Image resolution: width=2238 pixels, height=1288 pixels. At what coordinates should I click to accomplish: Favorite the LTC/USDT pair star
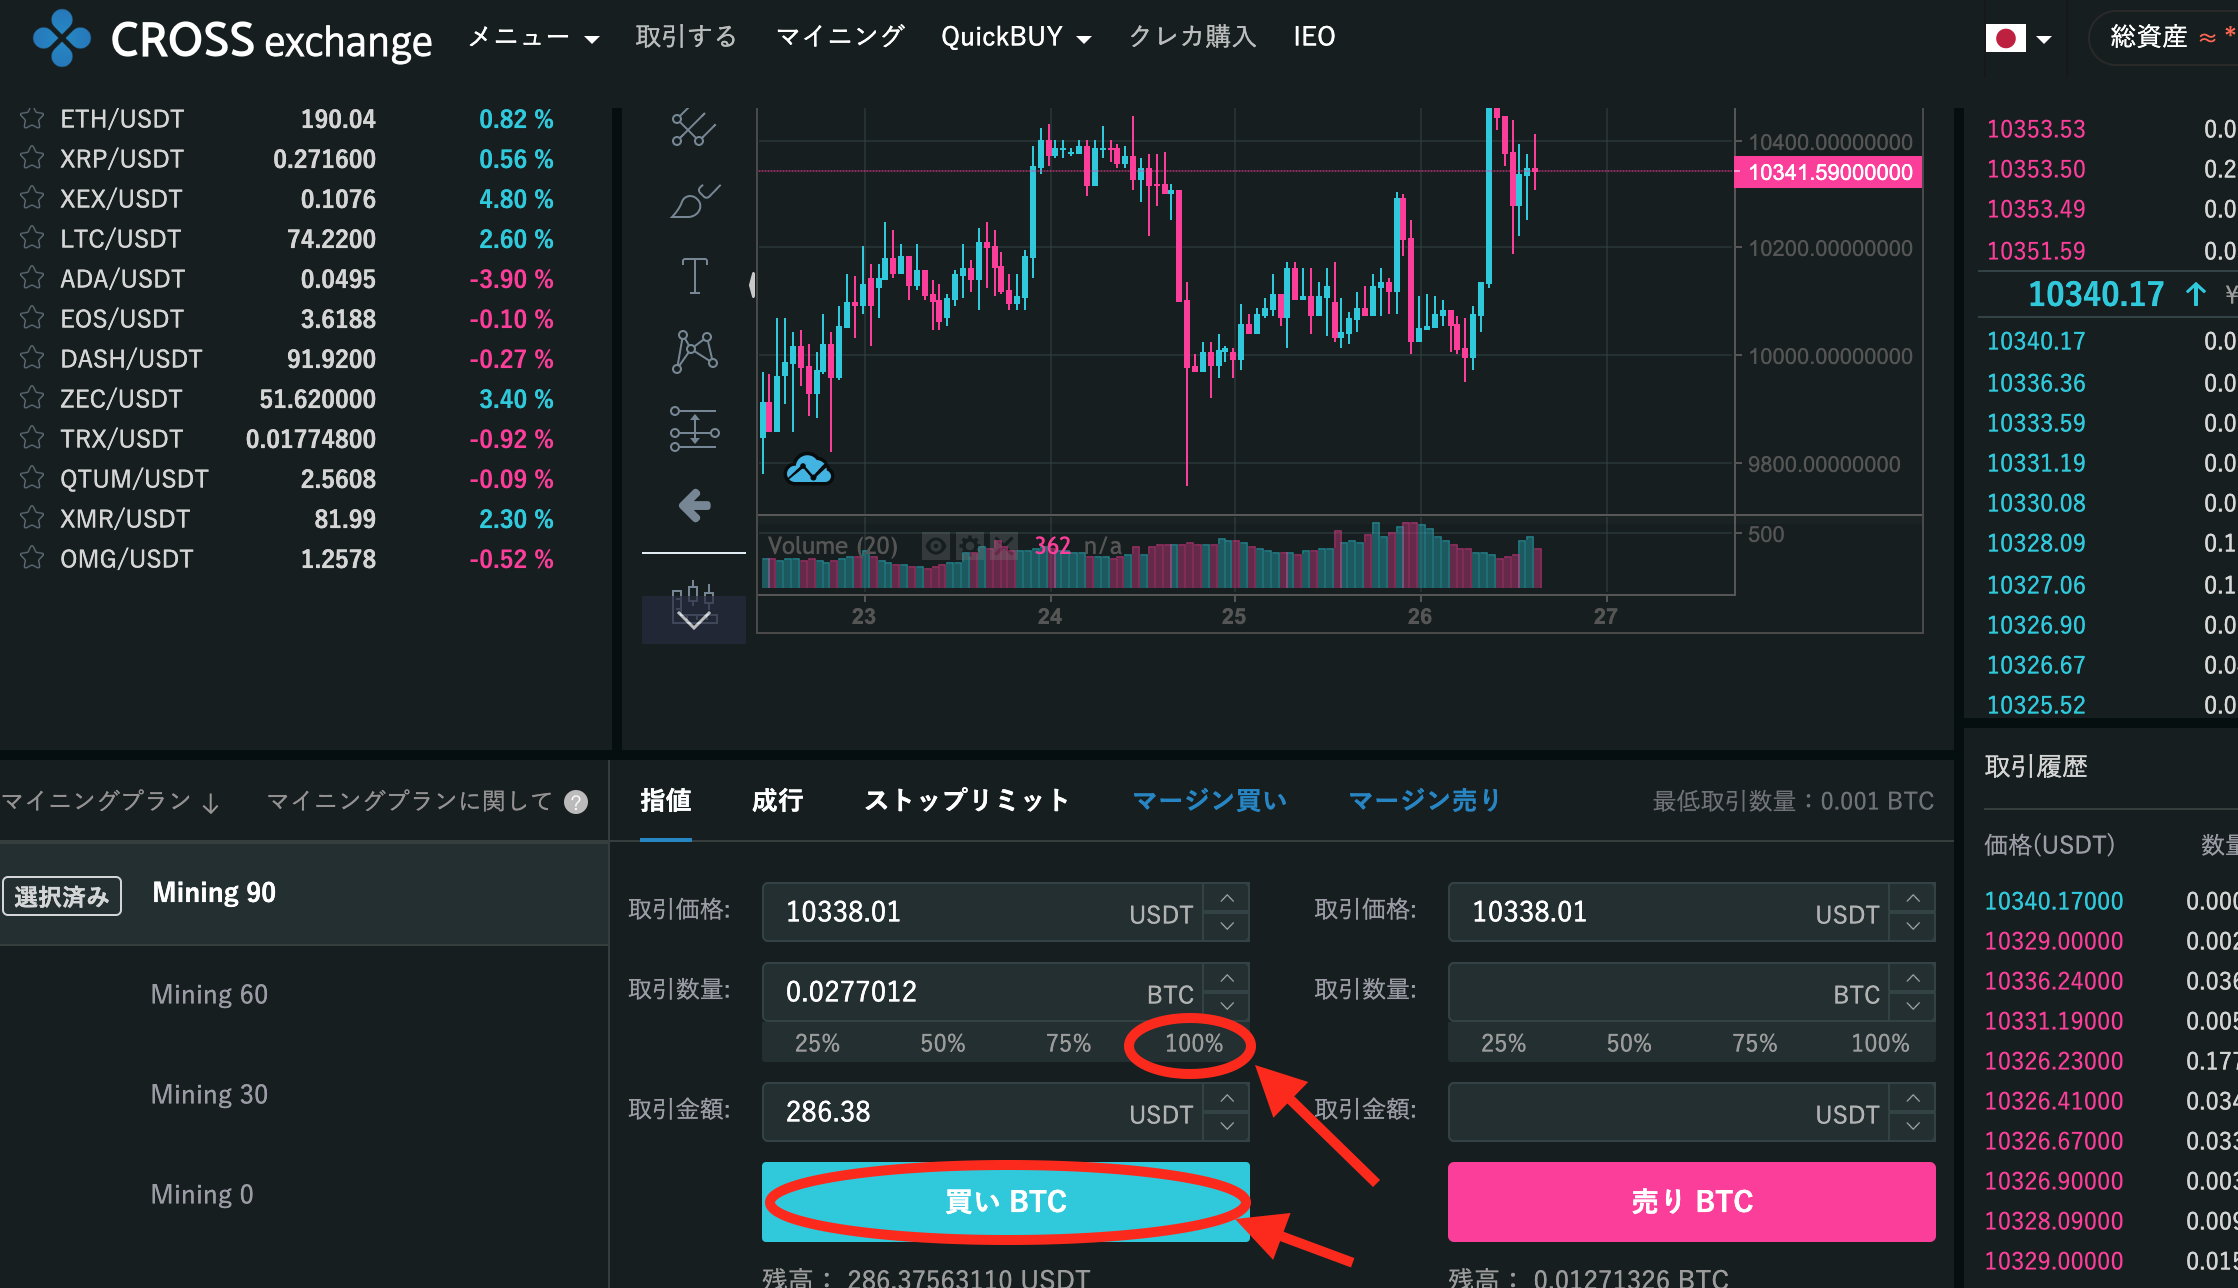pos(32,238)
